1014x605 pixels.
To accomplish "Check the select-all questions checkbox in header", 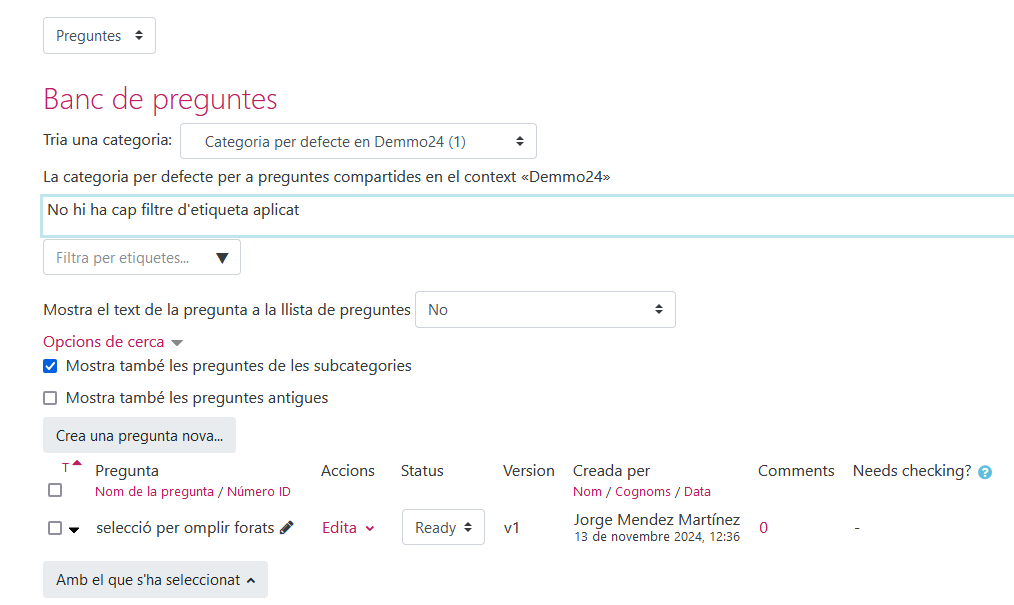I will tap(55, 490).
